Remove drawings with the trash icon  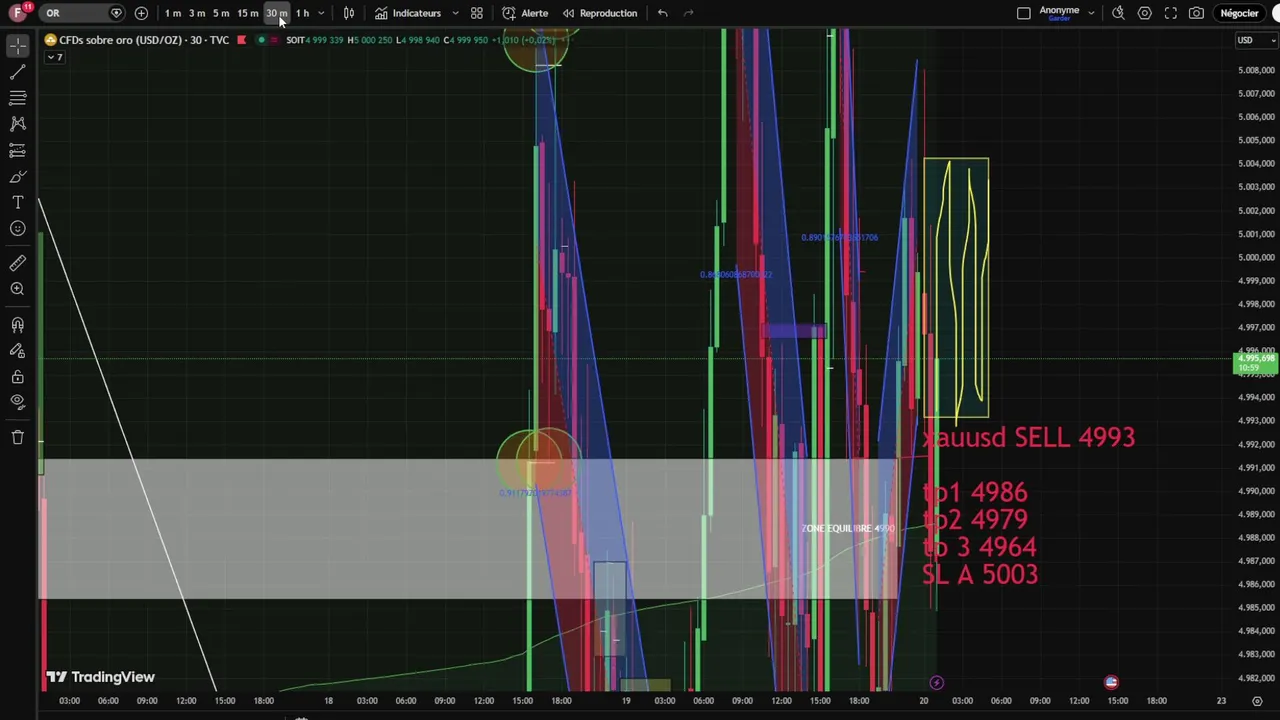[x=18, y=437]
